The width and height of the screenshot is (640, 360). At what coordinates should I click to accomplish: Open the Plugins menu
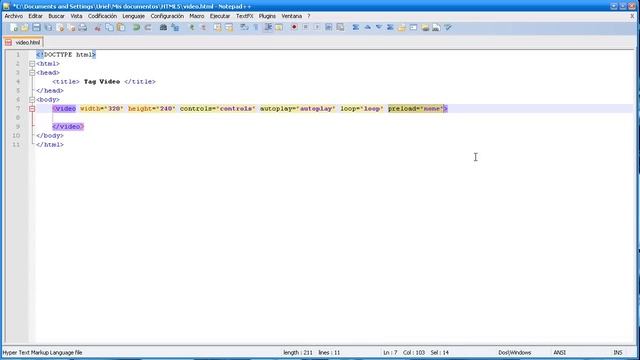[267, 16]
